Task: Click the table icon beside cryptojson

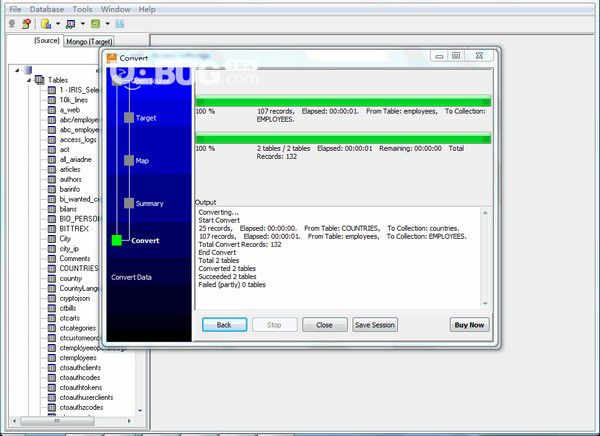Action: pyautogui.click(x=52, y=298)
